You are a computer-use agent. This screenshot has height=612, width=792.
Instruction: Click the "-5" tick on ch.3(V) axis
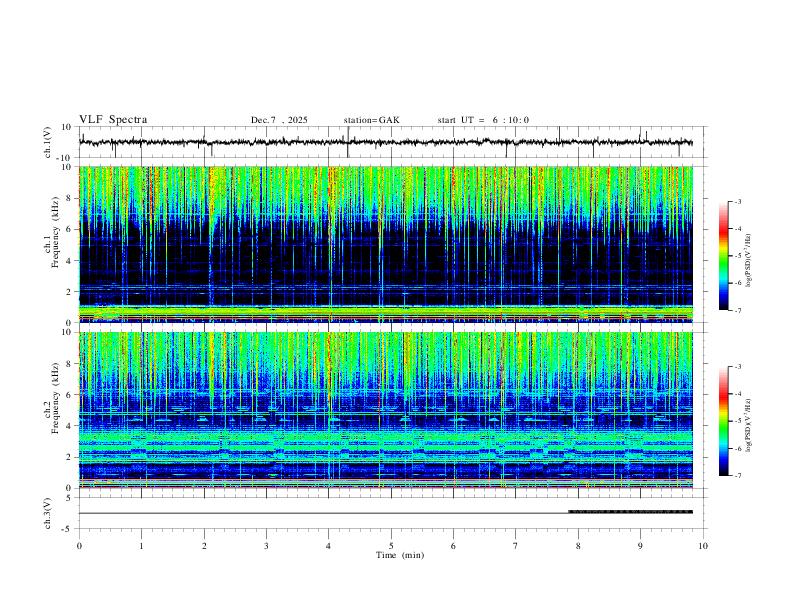click(68, 529)
